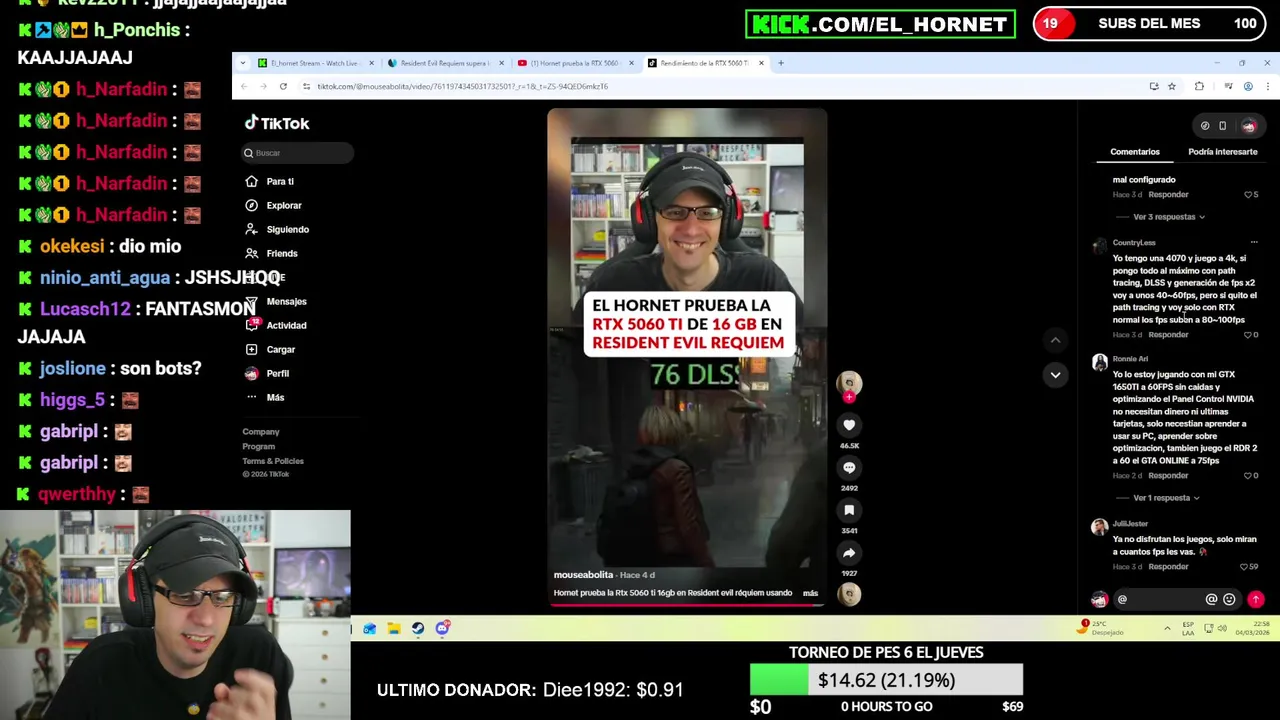Switch to Resident Evil Requiem supera tab
This screenshot has width=1280, height=720.
pos(444,63)
